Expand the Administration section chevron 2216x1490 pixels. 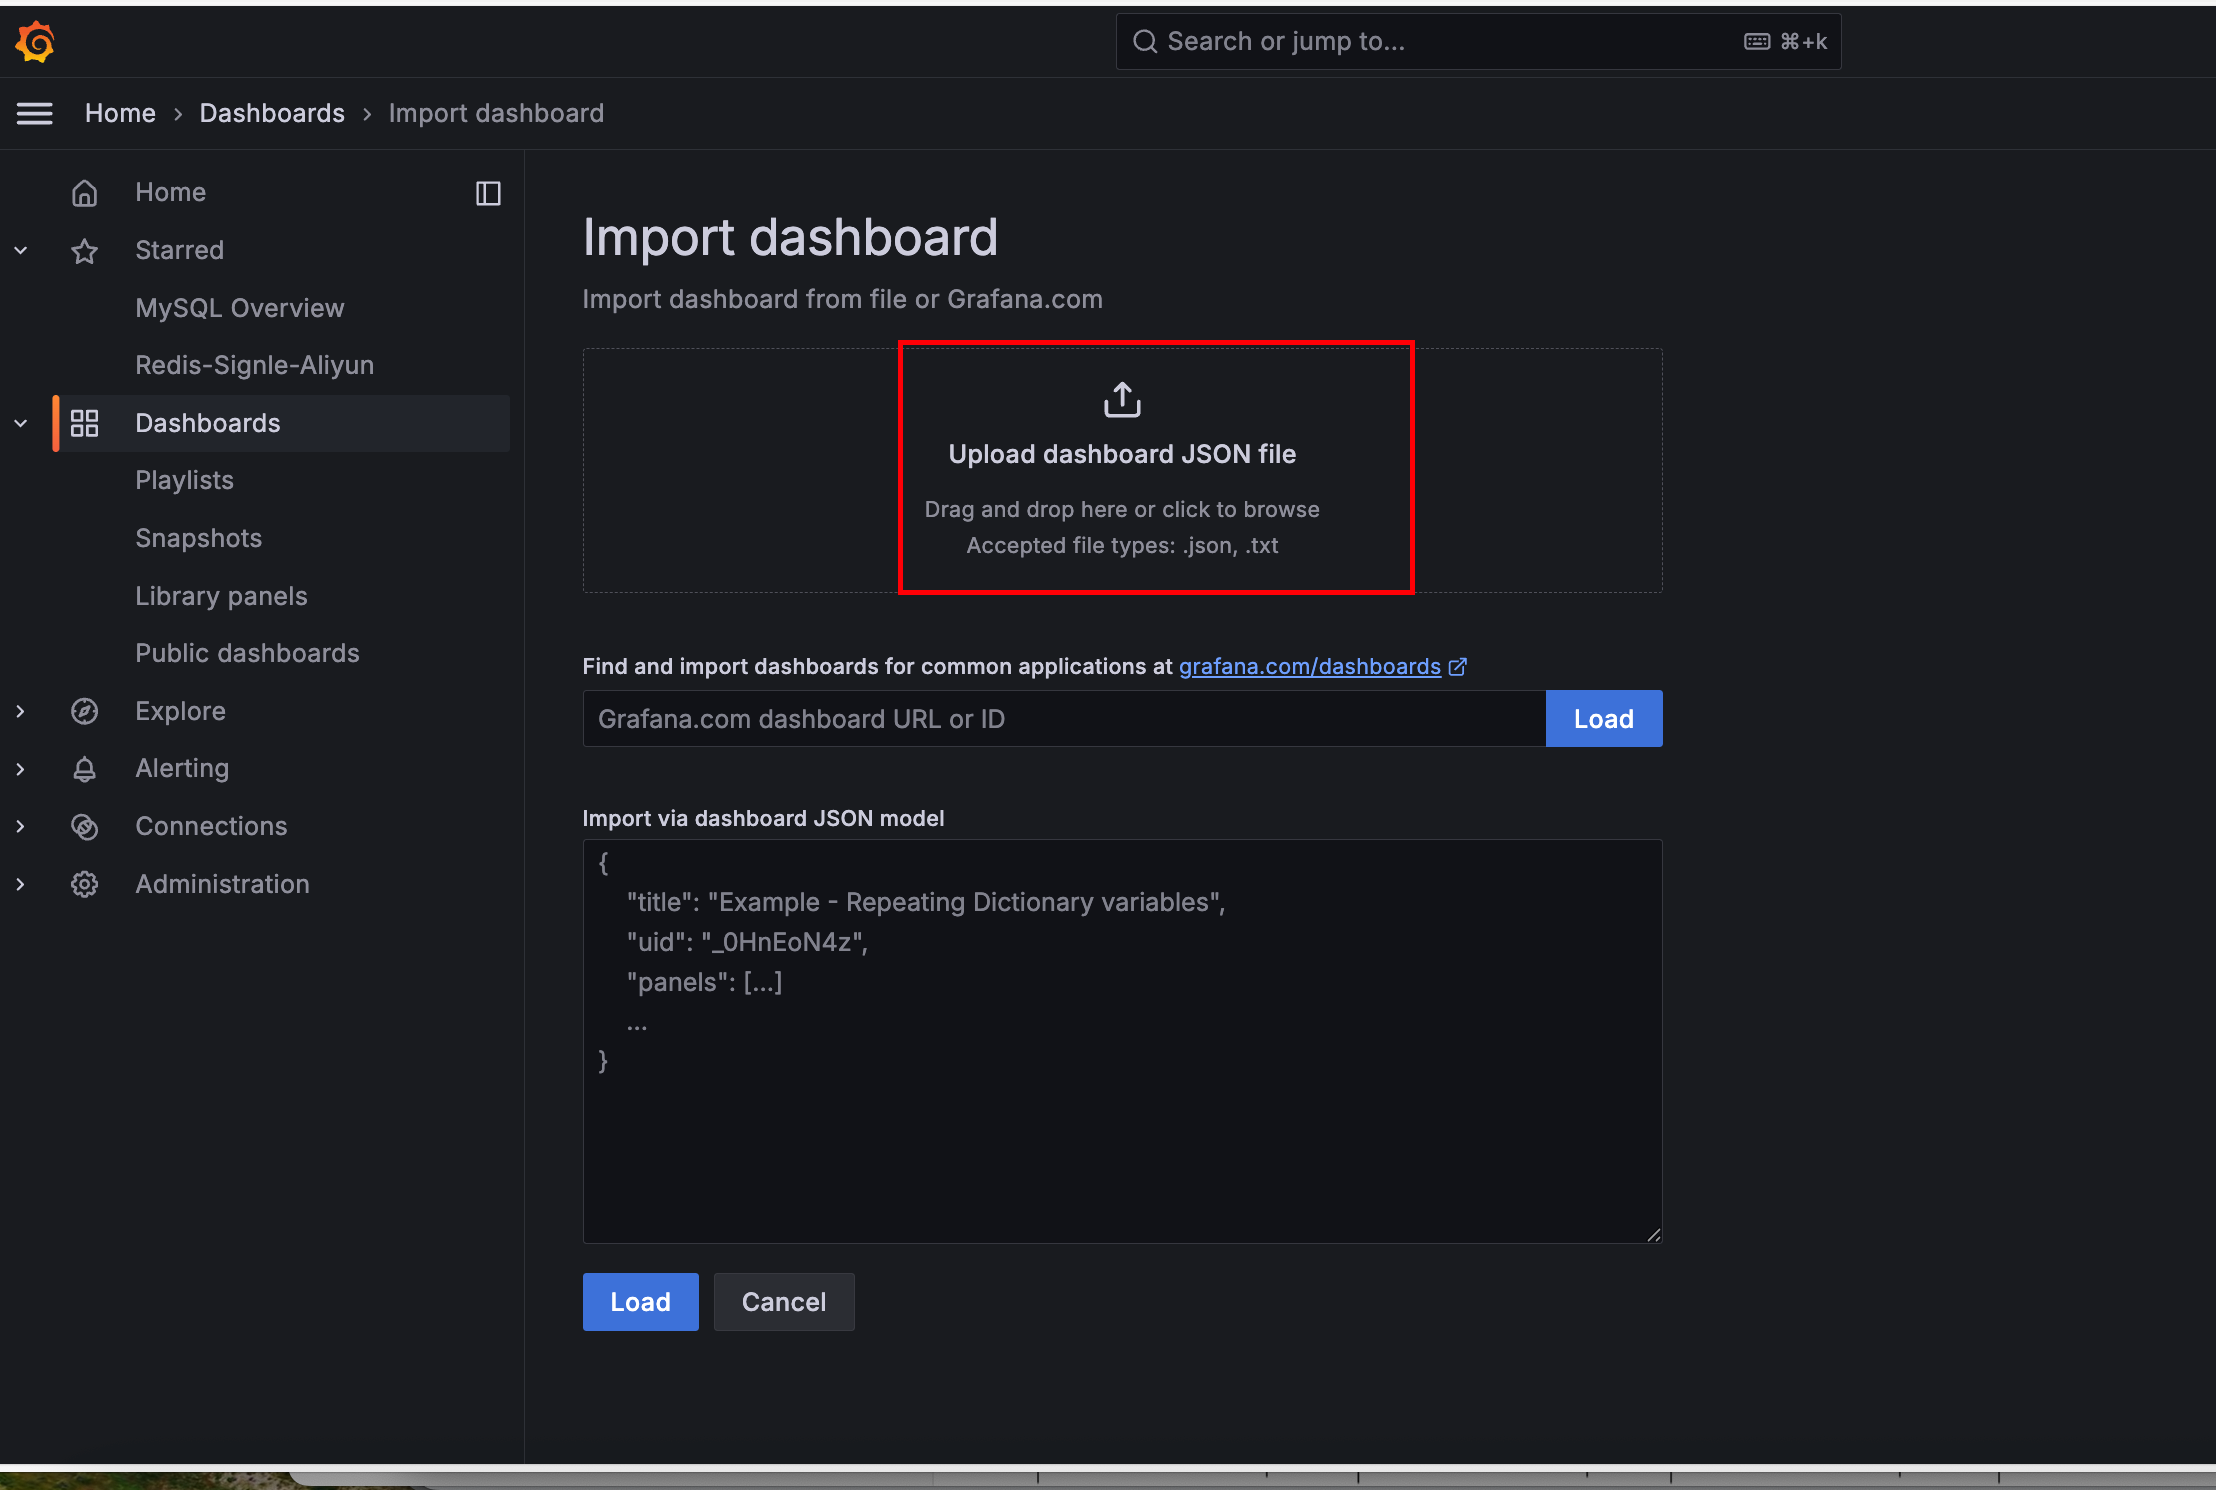20,884
